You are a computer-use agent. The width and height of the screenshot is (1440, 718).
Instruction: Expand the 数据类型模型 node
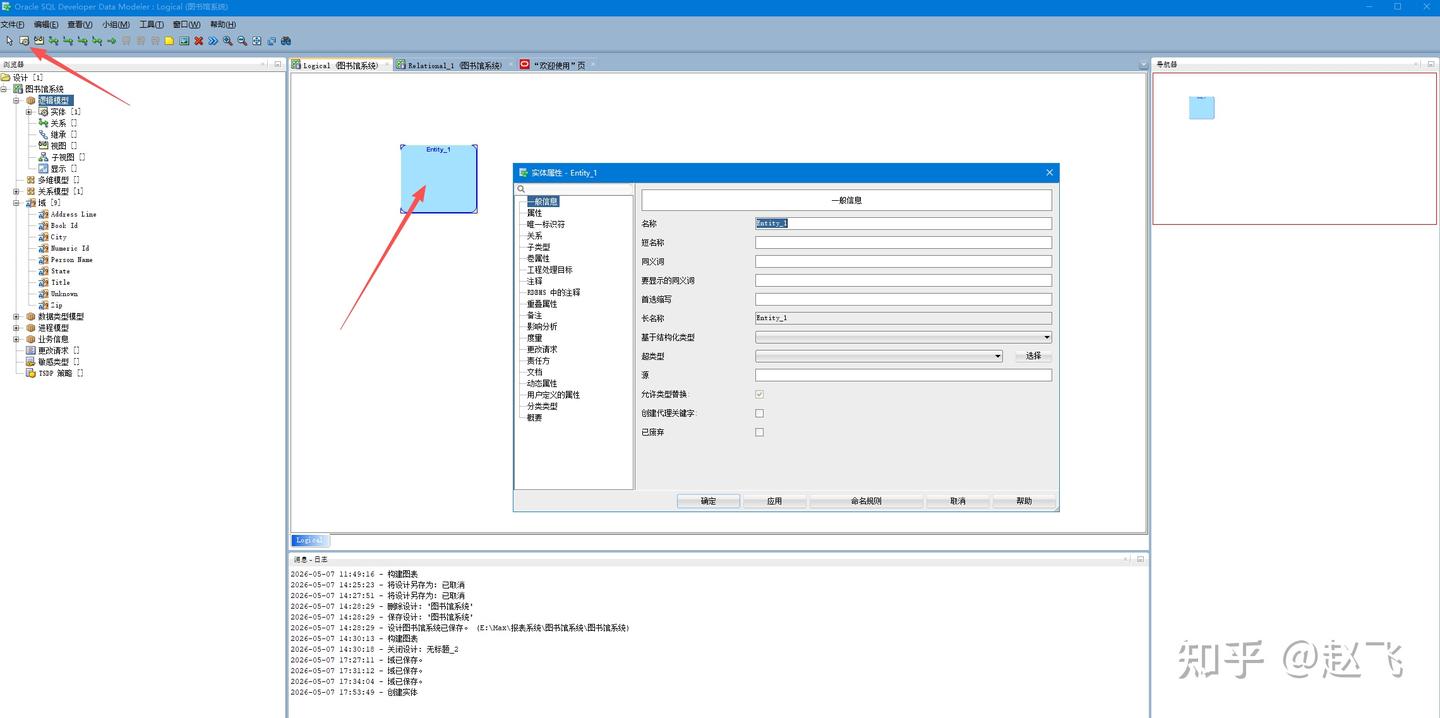[16, 316]
